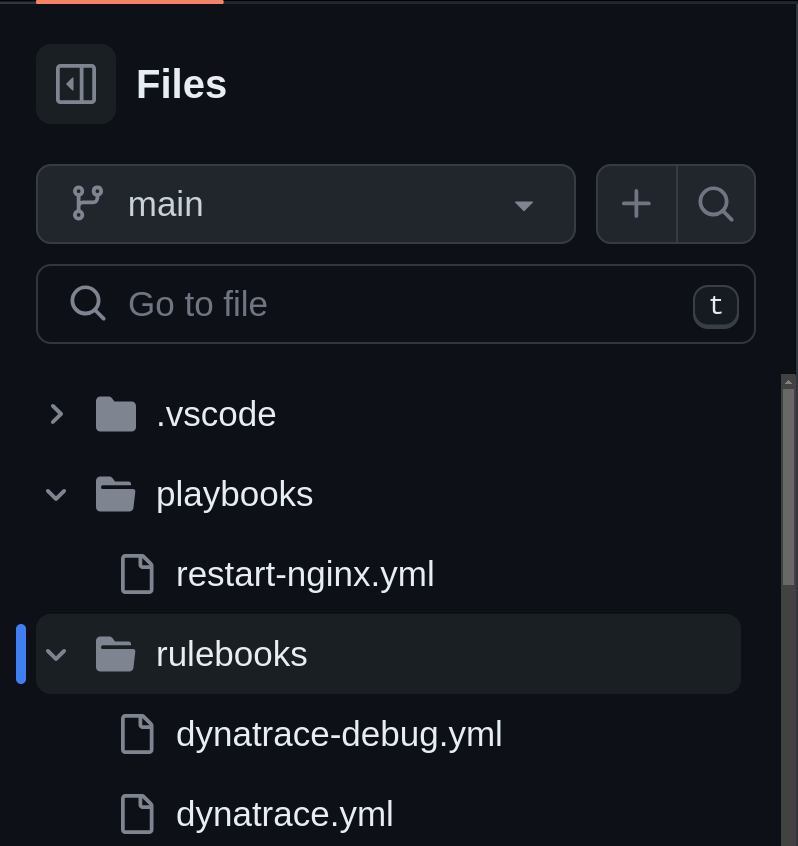Focus the Go to file field
This screenshot has height=846, width=798.
tap(396, 304)
